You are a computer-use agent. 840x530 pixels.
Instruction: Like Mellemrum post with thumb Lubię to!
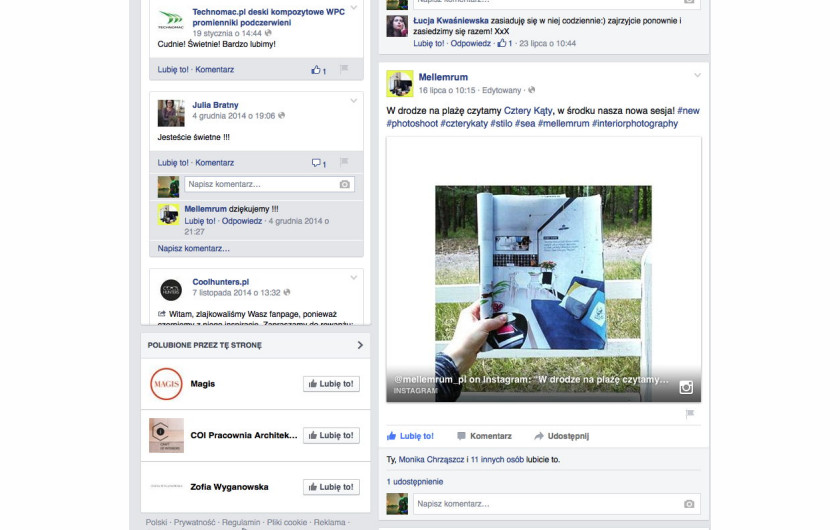(x=410, y=436)
